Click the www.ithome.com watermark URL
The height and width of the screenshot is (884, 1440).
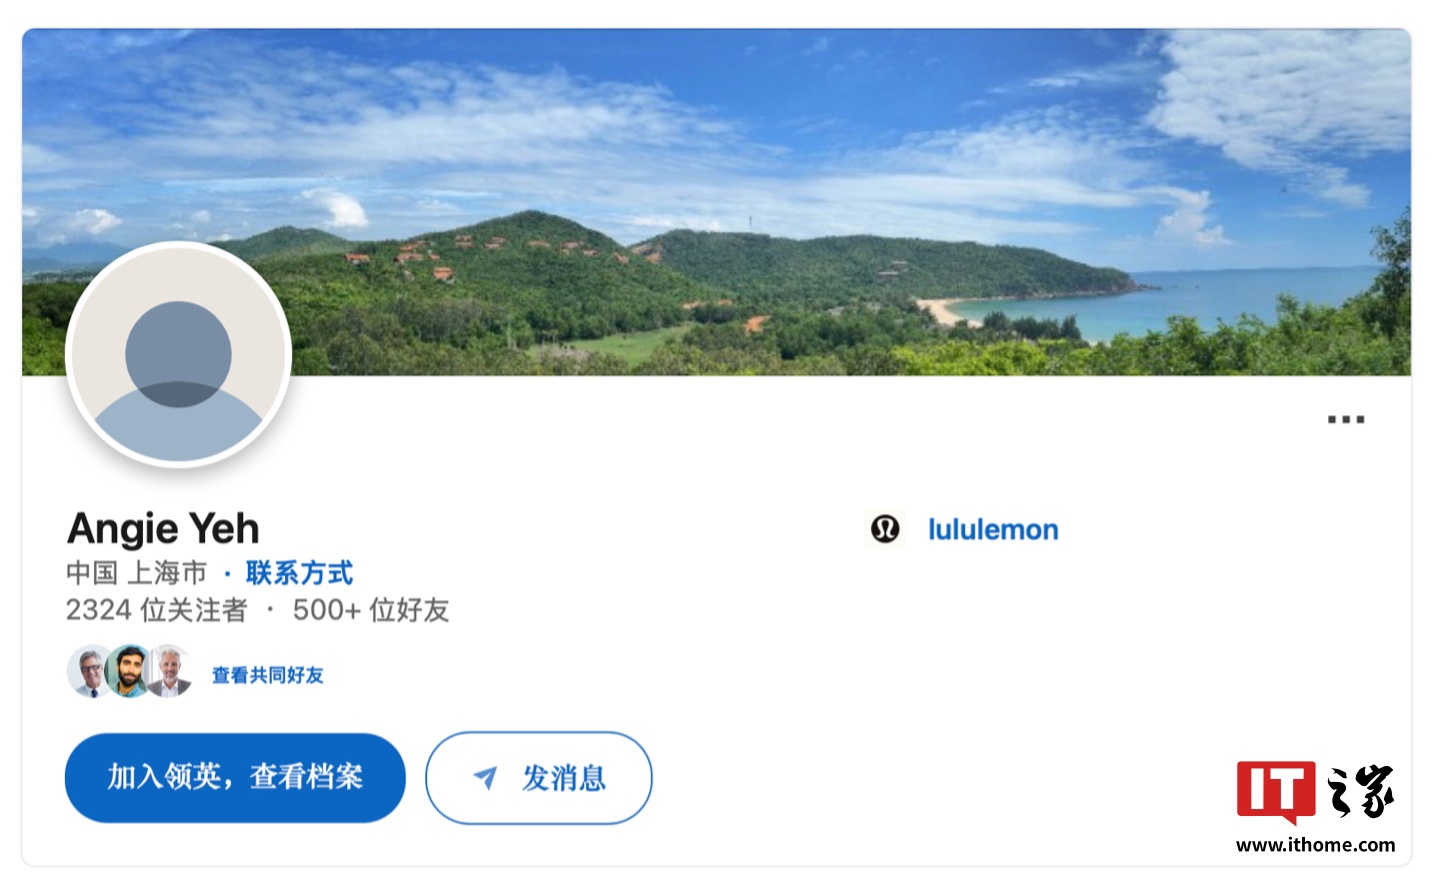point(1316,845)
